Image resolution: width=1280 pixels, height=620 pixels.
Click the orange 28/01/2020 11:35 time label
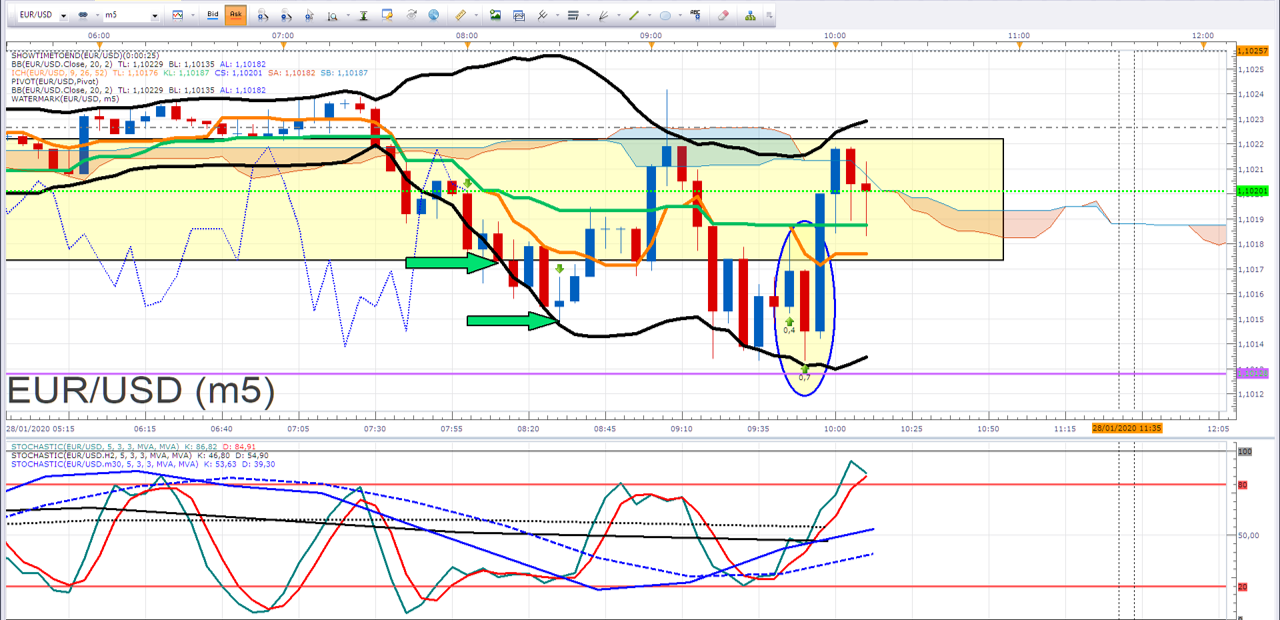1126,428
